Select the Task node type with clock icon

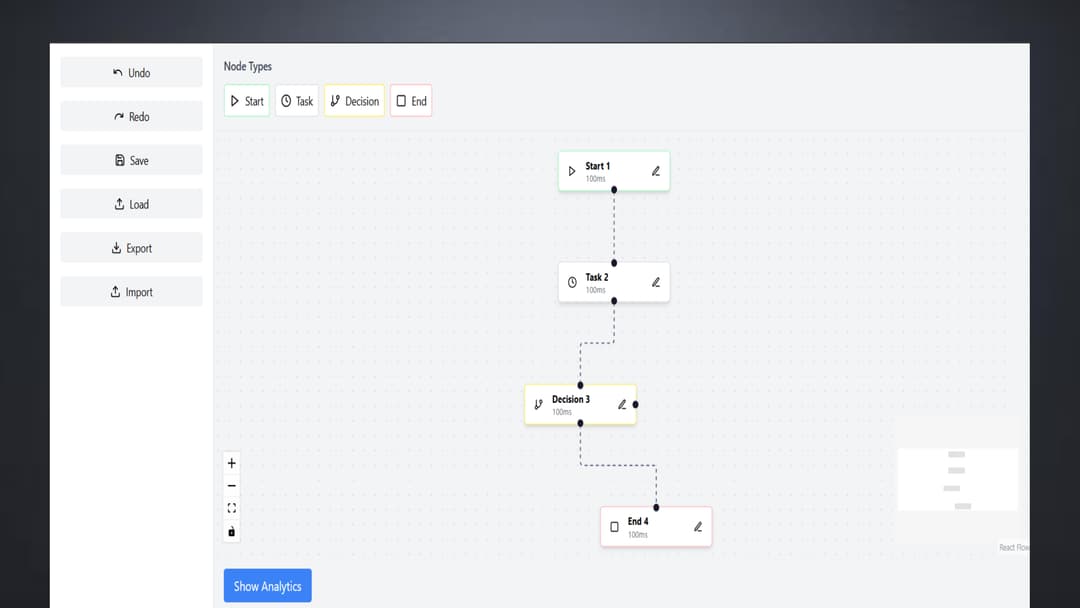(296, 100)
